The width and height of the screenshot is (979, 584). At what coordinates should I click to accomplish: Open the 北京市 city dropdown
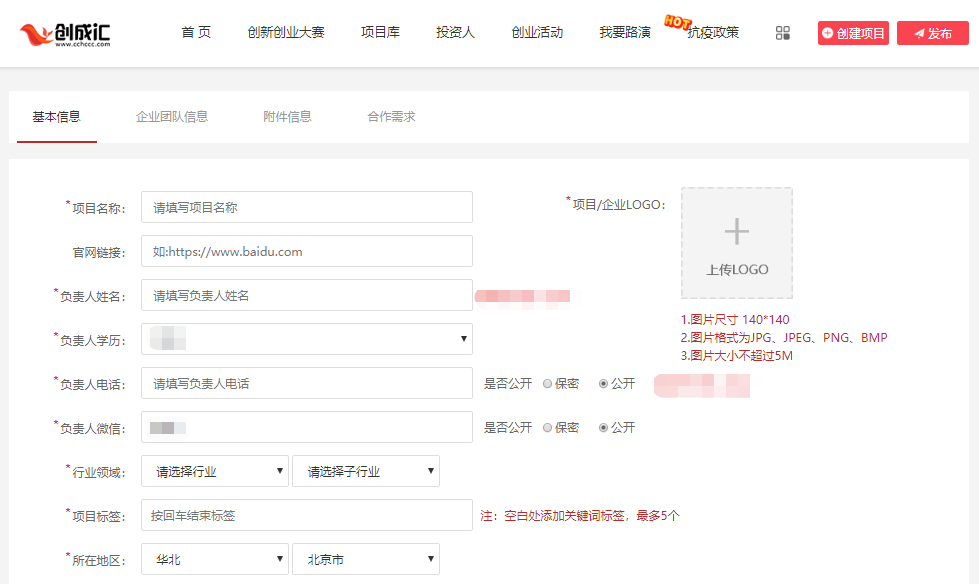tap(366, 559)
